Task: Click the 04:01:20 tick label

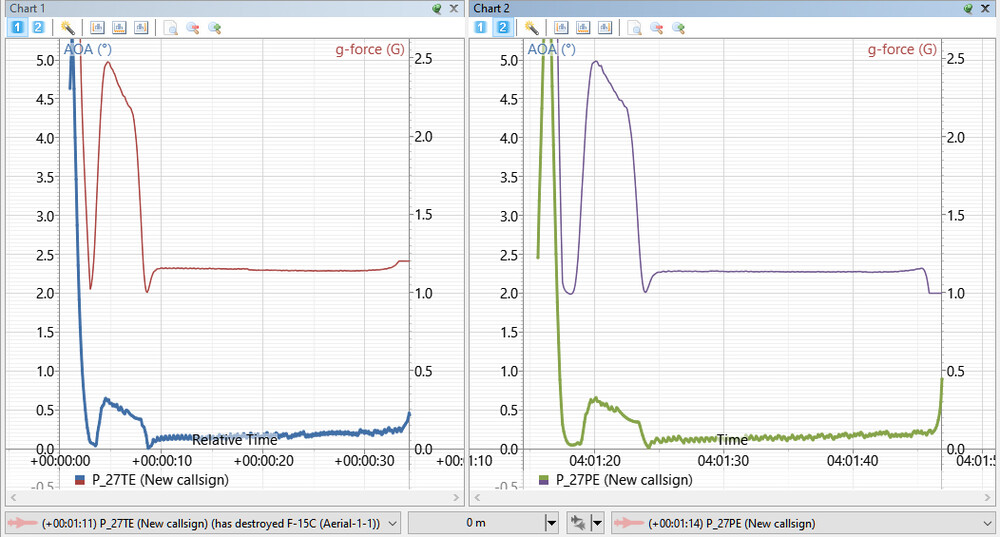Action: tap(595, 460)
